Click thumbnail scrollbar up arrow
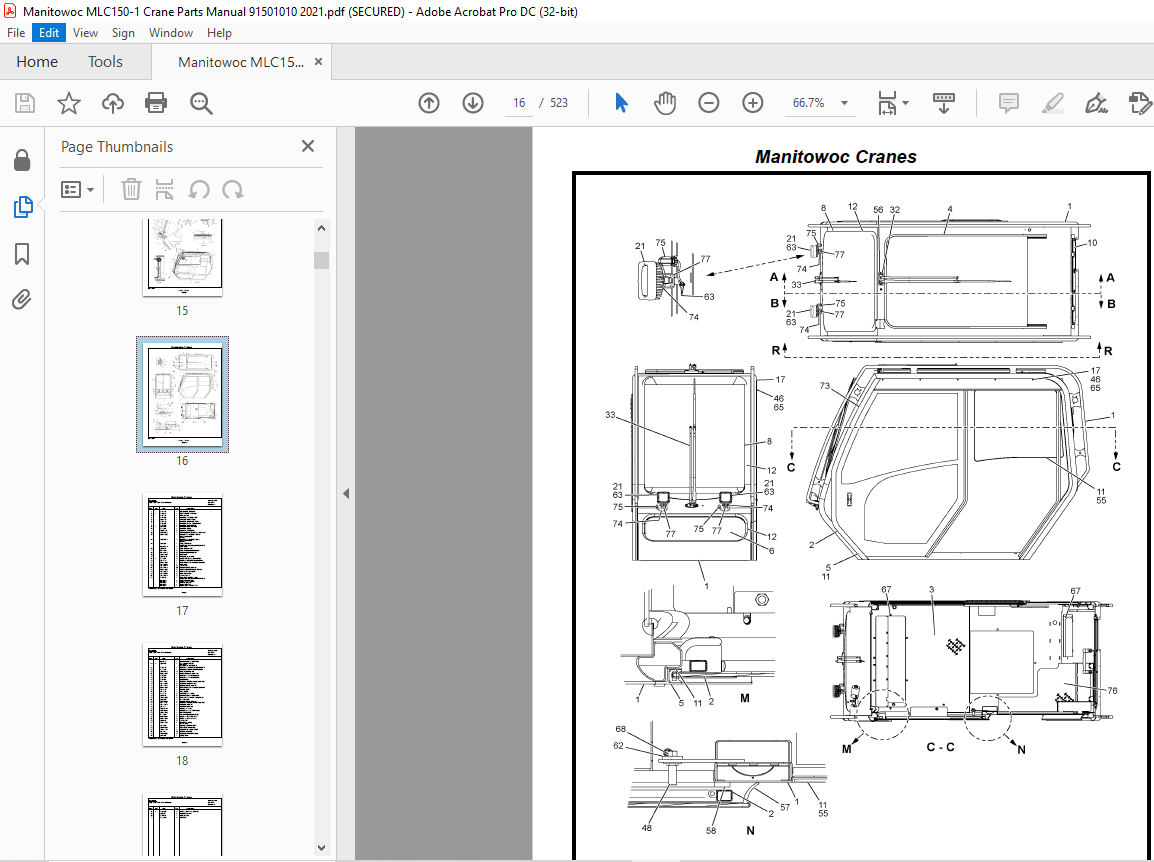This screenshot has width=1154, height=862. 321,228
